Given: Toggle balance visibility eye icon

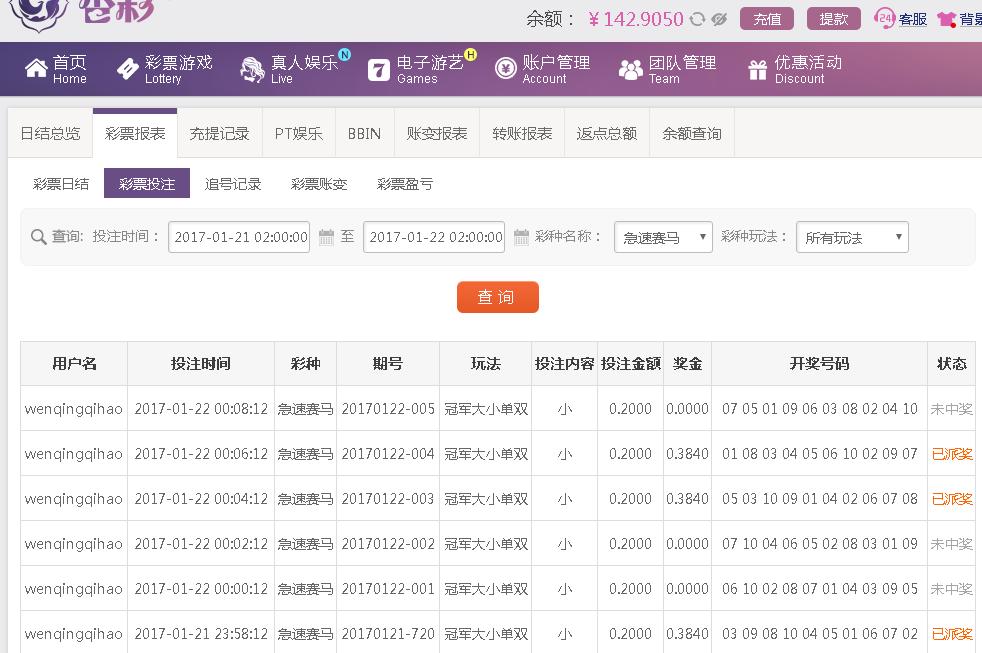Looking at the screenshot, I should tap(718, 19).
